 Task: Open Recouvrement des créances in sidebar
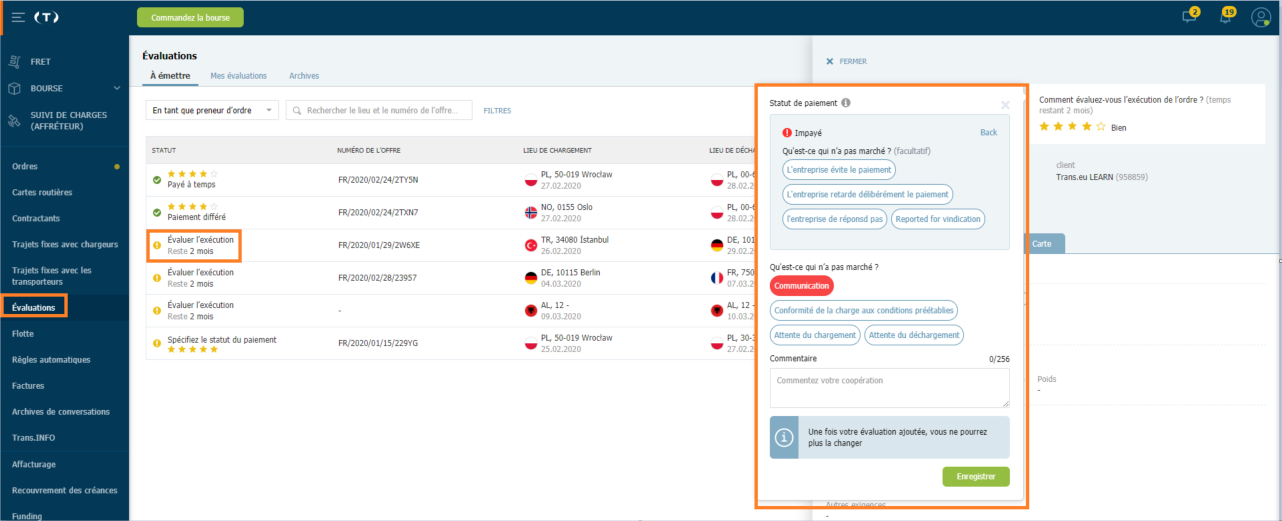point(64,490)
